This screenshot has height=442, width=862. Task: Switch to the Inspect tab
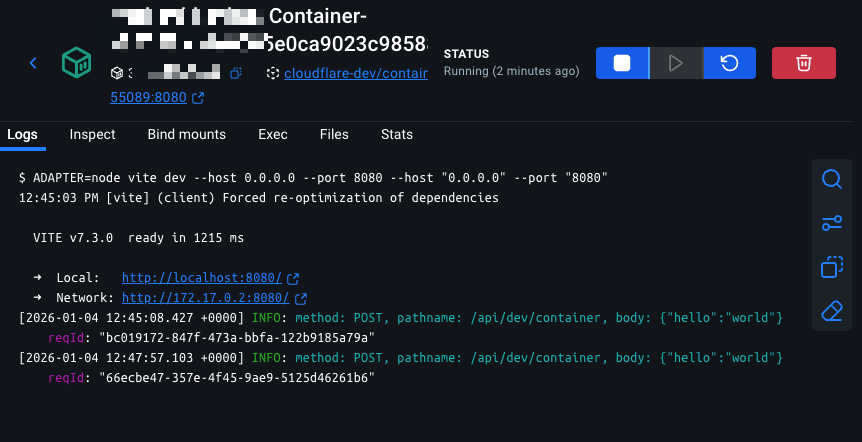point(92,134)
